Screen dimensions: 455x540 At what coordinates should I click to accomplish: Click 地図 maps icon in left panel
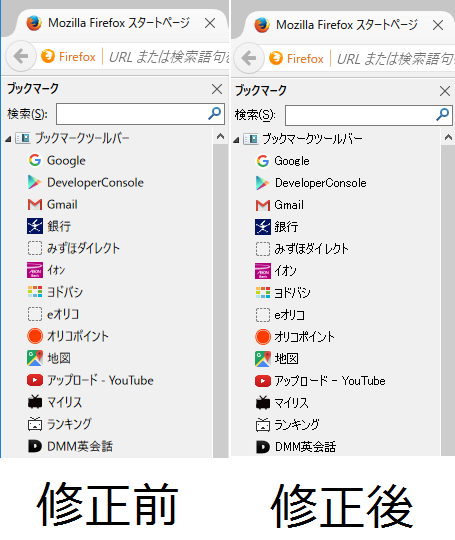tap(35, 358)
